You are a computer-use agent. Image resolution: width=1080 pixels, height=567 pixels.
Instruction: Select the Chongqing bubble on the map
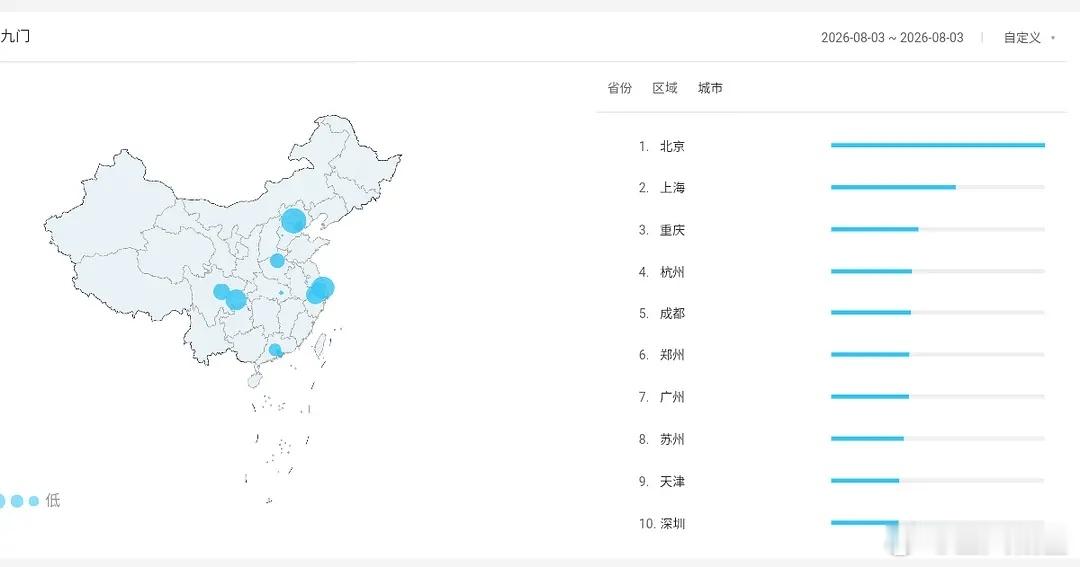[x=236, y=300]
